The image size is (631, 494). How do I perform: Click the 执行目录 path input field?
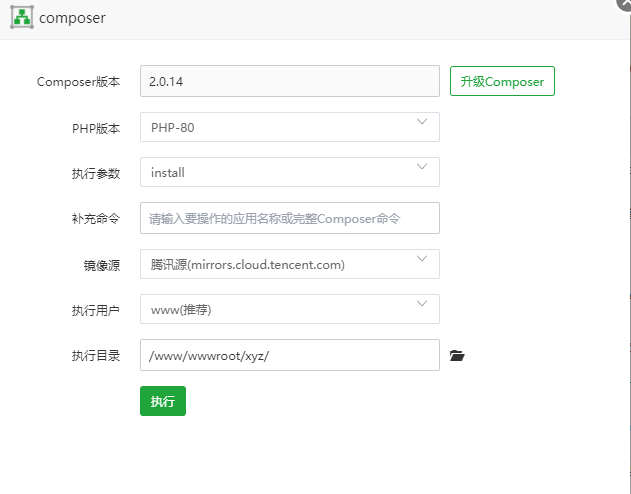click(x=290, y=355)
